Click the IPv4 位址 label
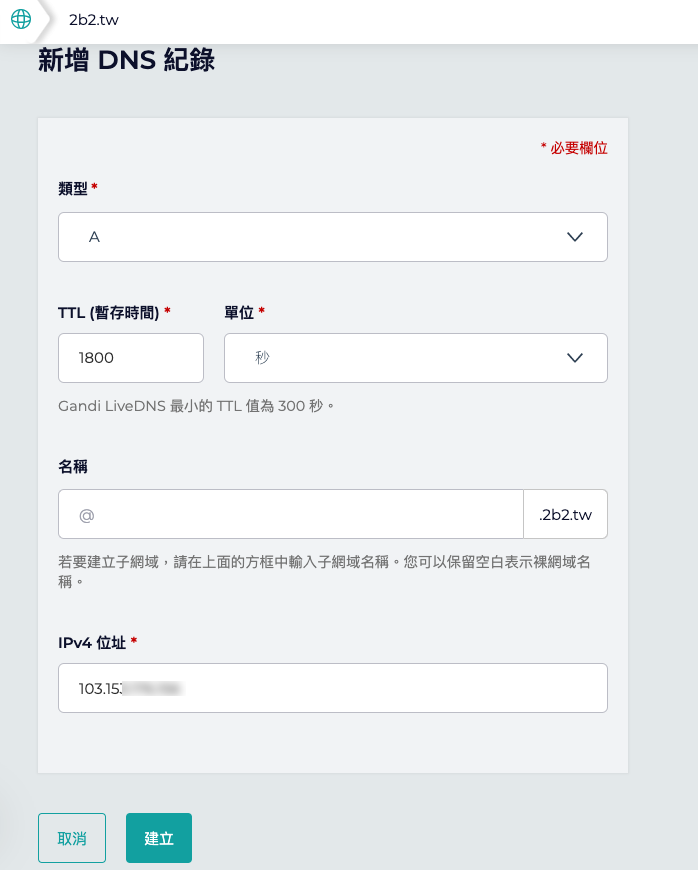 (92, 643)
